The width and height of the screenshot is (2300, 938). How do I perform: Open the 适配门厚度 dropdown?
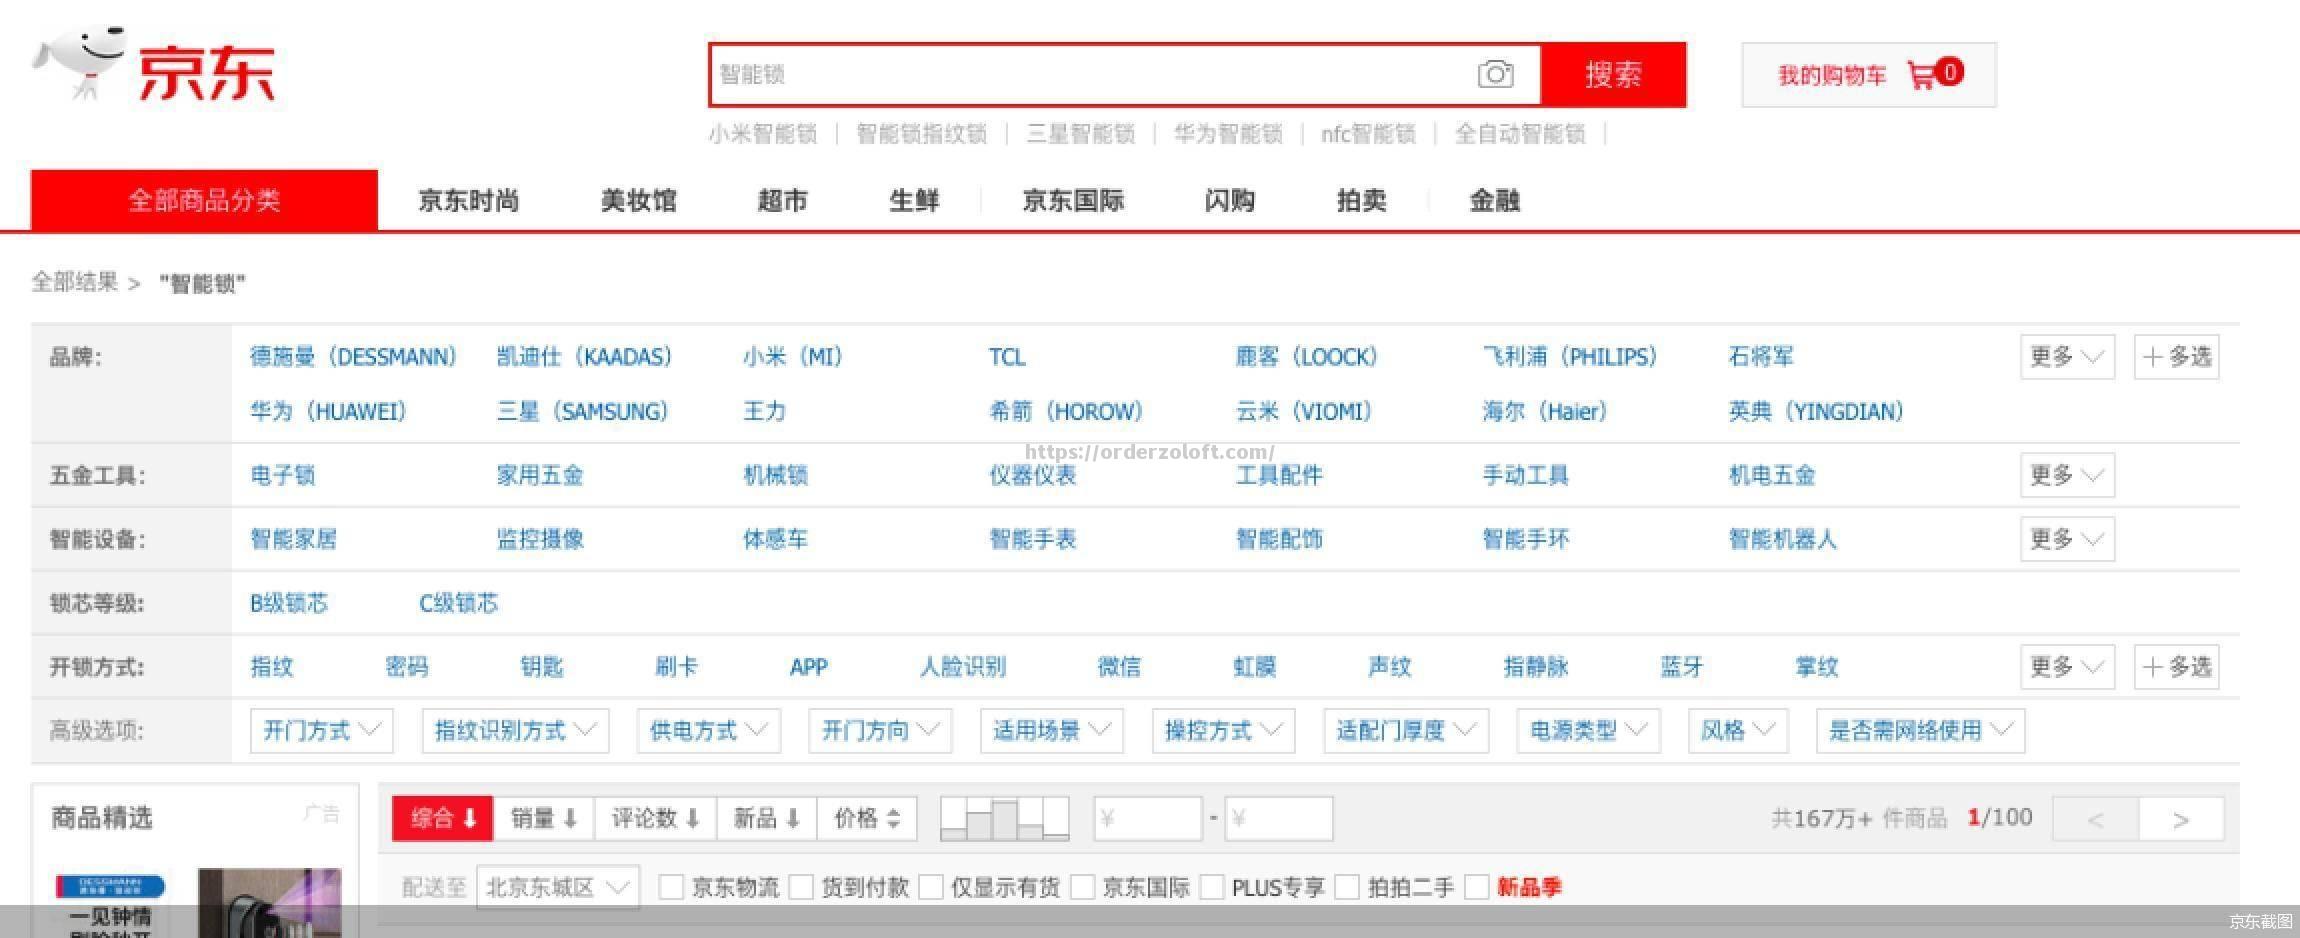pos(1406,731)
